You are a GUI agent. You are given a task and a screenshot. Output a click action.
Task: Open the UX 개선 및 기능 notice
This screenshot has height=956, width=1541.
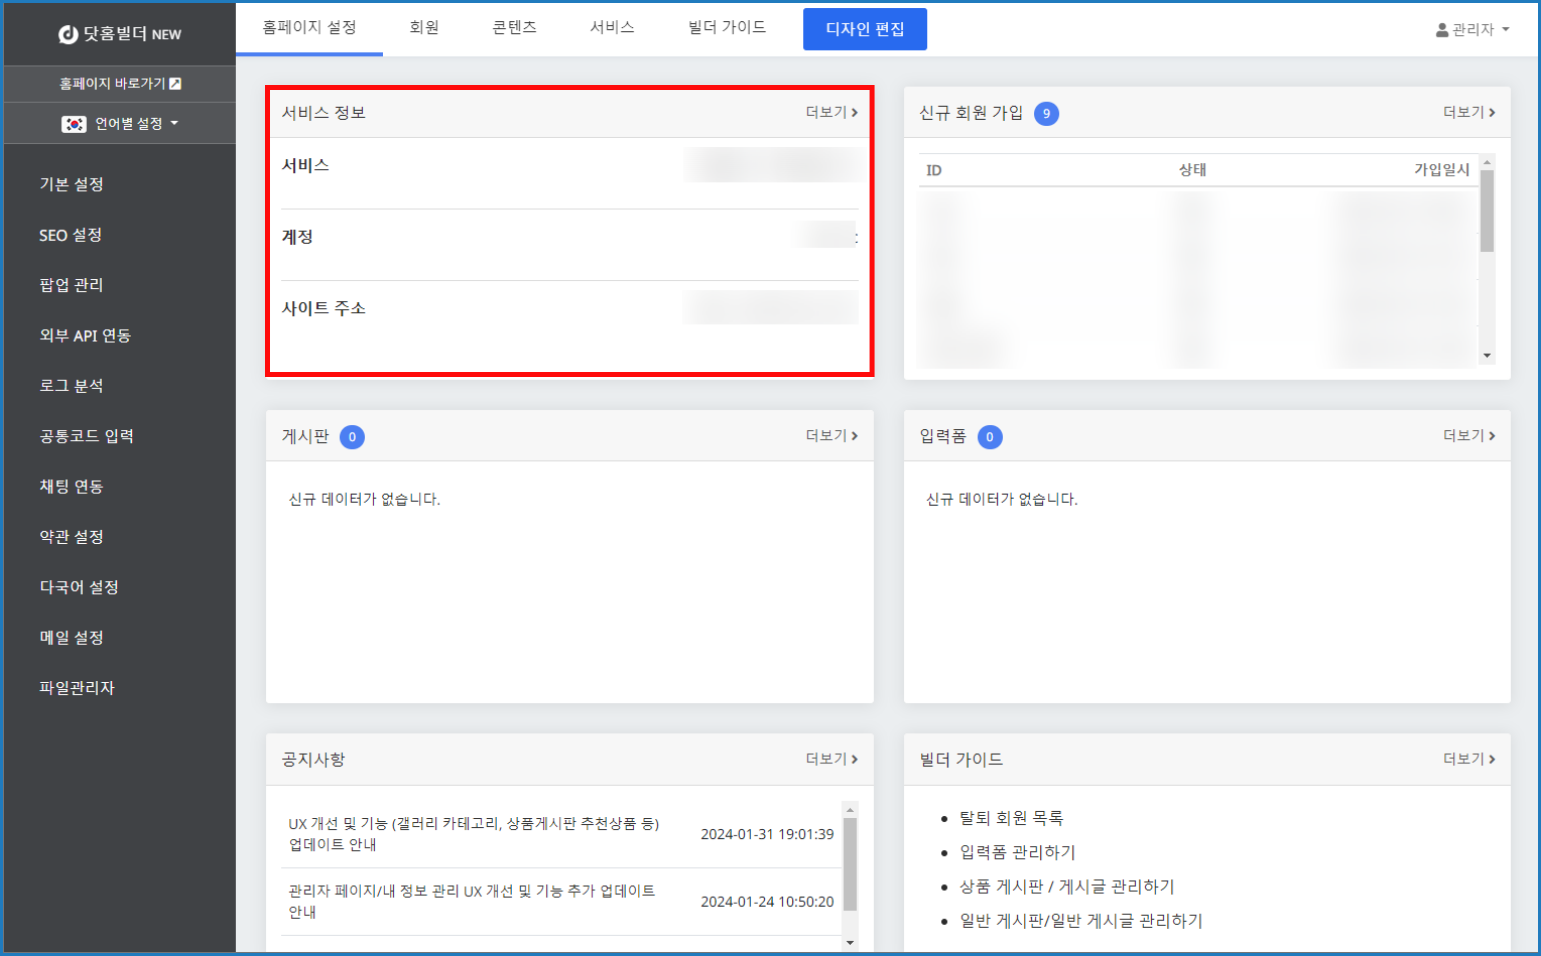473,833
